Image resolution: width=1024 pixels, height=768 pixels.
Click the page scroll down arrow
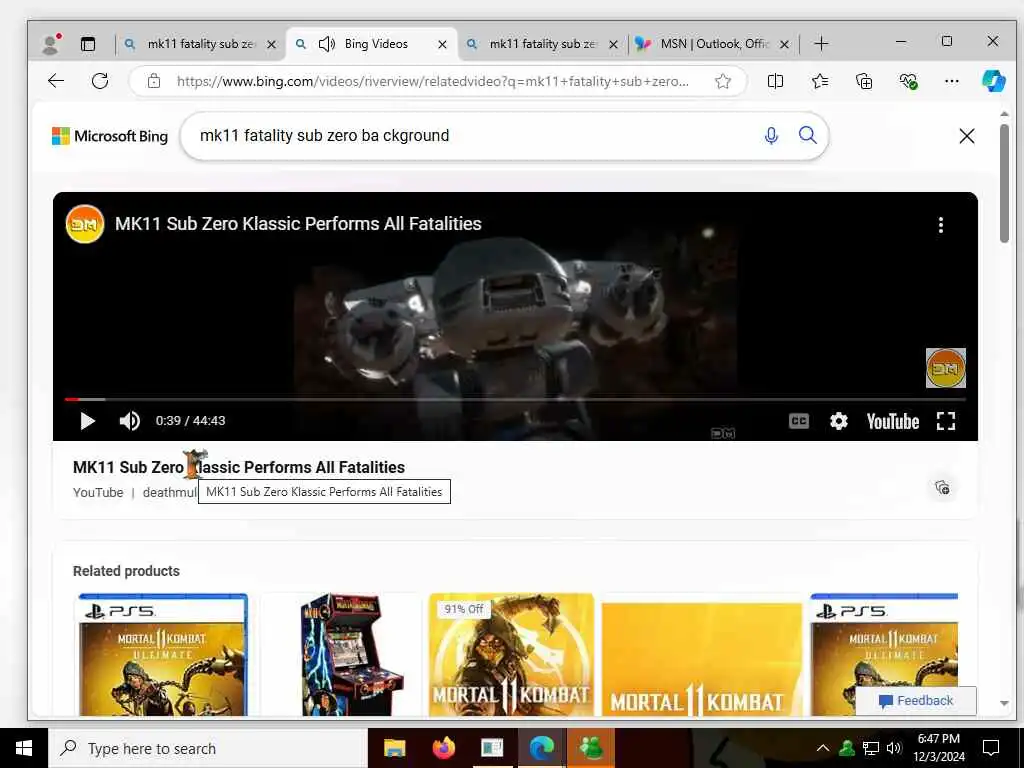(x=1004, y=703)
